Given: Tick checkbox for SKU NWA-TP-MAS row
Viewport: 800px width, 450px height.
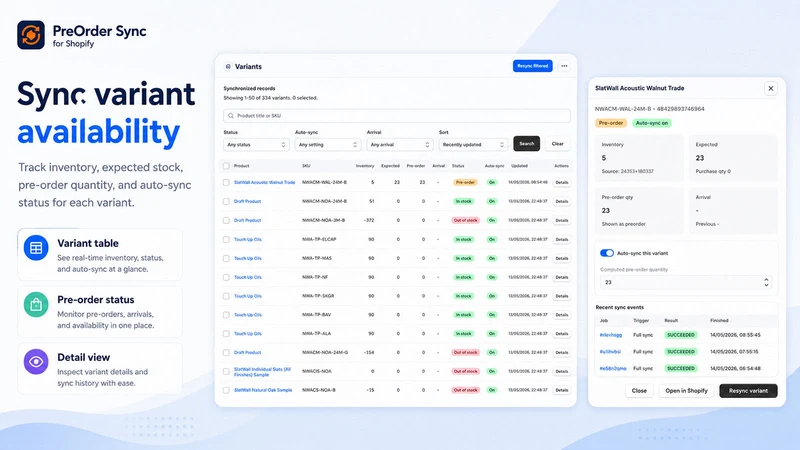Looking at the screenshot, I should pyautogui.click(x=226, y=258).
